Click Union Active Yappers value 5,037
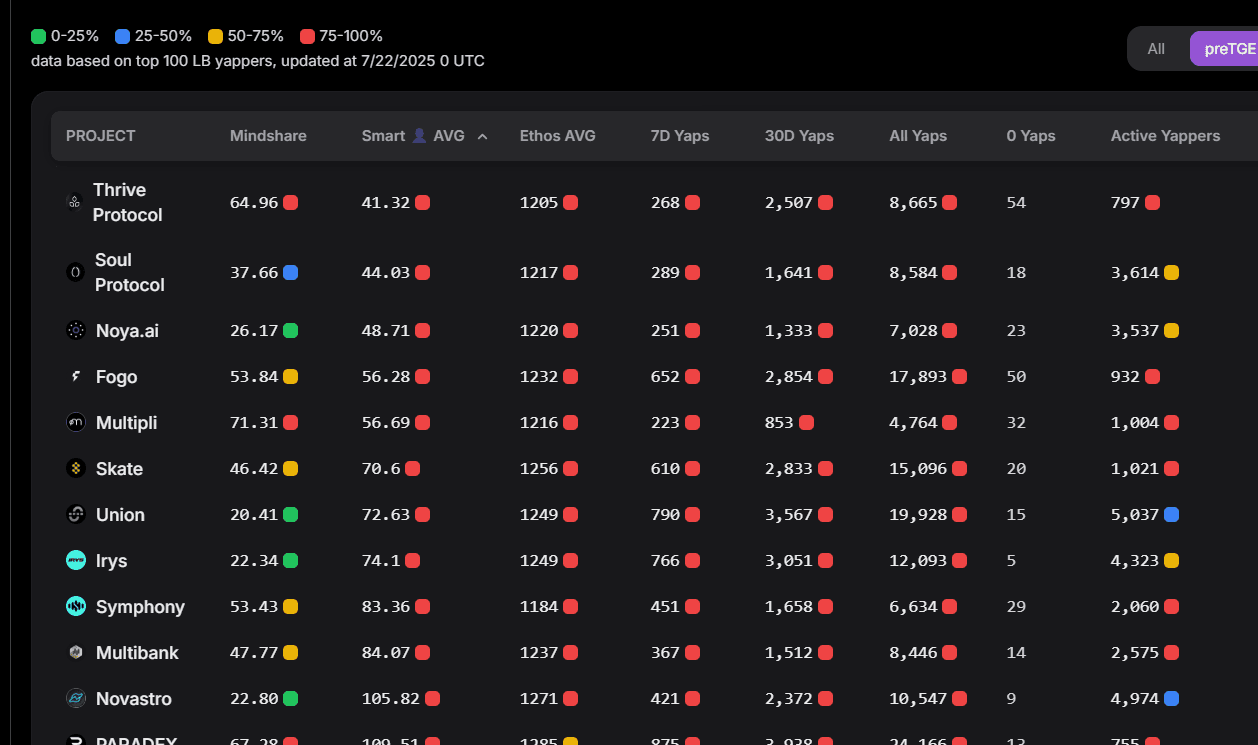The image size is (1258, 745). point(1135,515)
